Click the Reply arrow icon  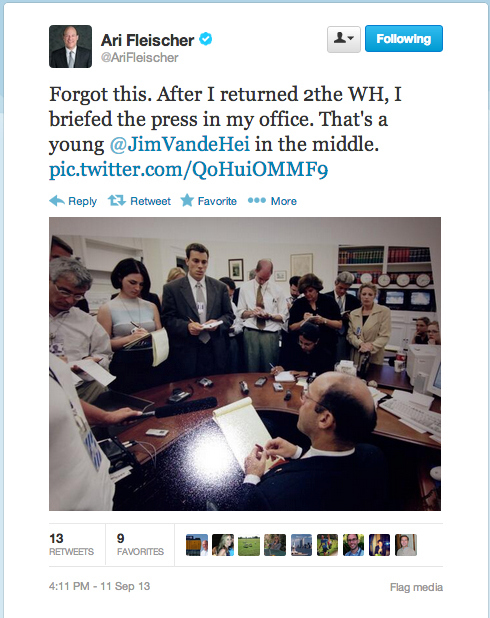[57, 201]
